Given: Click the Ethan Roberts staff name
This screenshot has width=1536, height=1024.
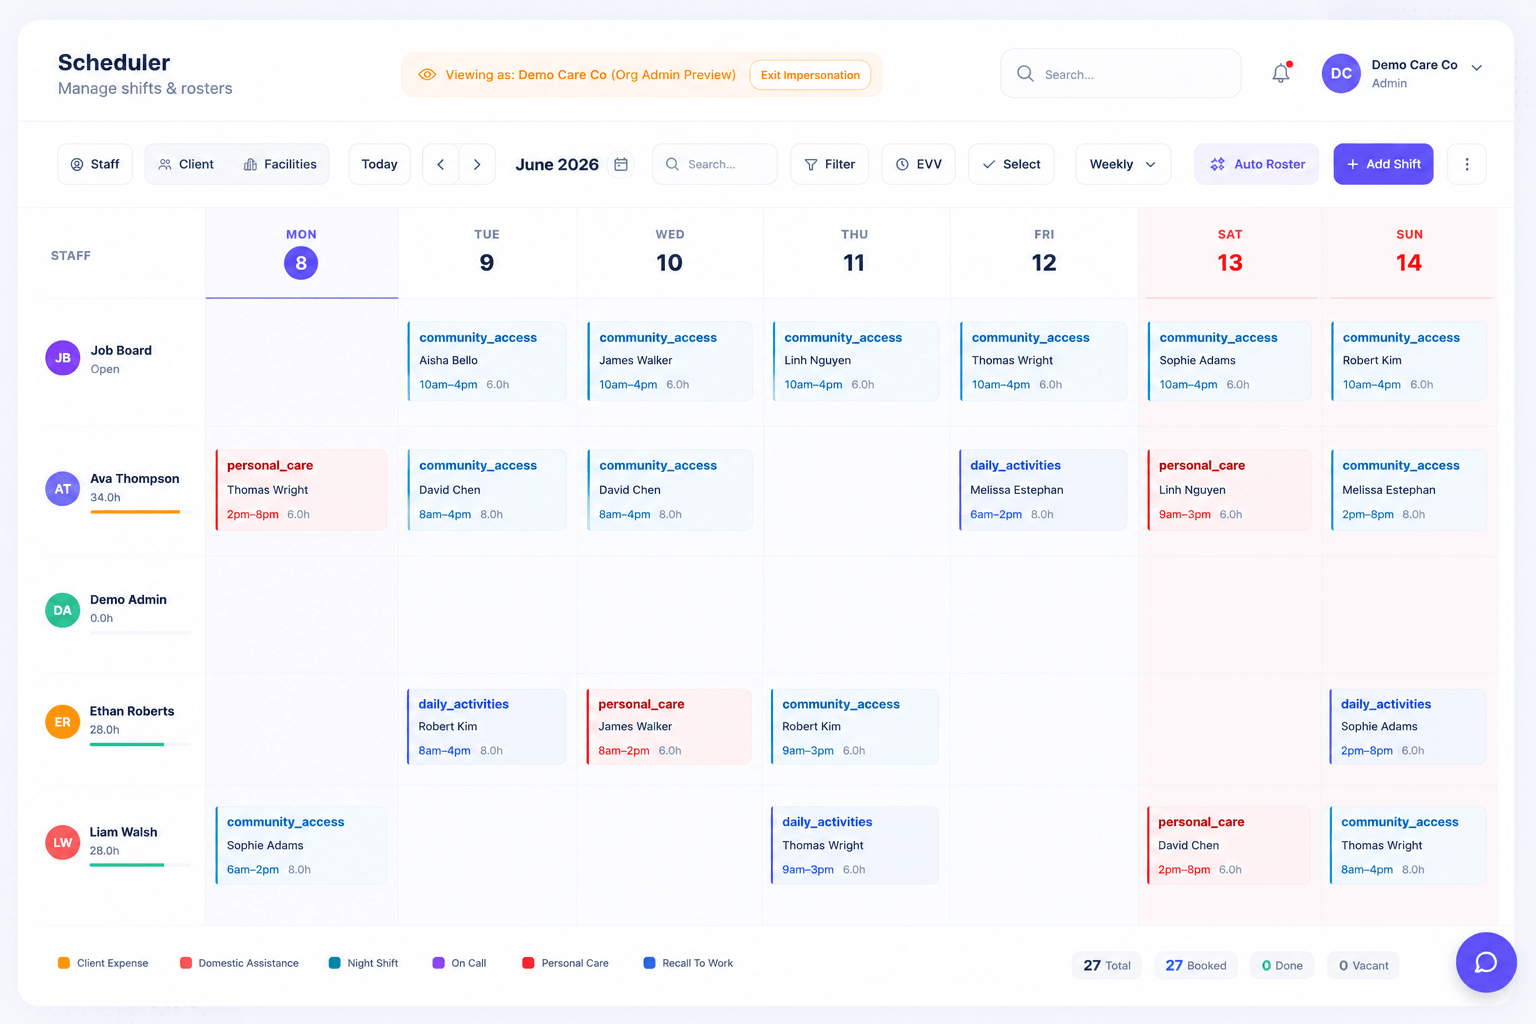Looking at the screenshot, I should click(132, 711).
